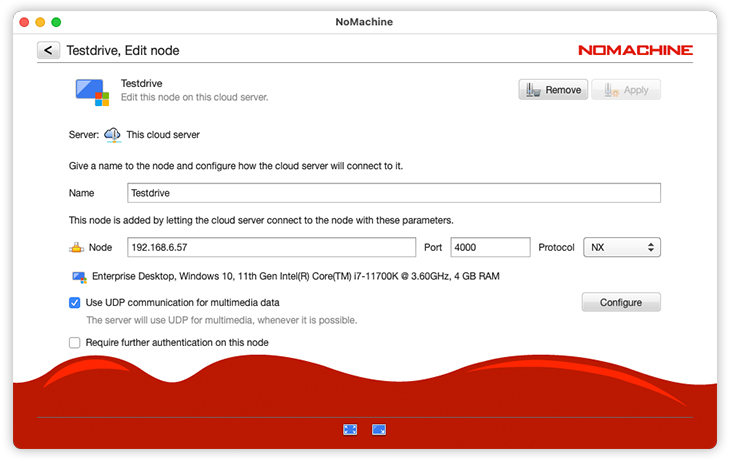
Task: Click the Enterprise Desktop system info icon
Action: click(x=79, y=277)
